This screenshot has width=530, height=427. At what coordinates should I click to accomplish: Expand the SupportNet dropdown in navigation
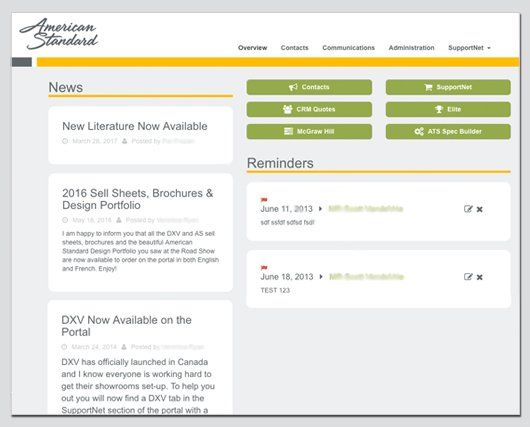[x=469, y=48]
